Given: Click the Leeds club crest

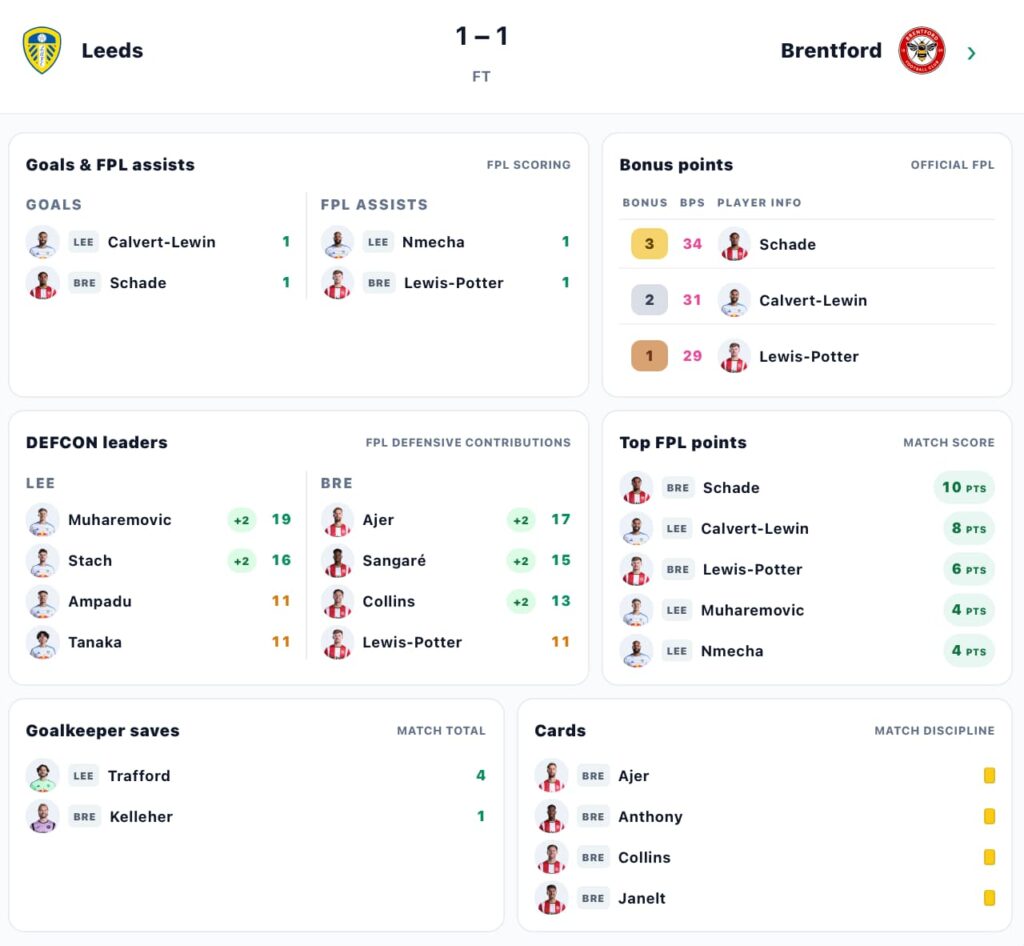Looking at the screenshot, I should pyautogui.click(x=42, y=50).
